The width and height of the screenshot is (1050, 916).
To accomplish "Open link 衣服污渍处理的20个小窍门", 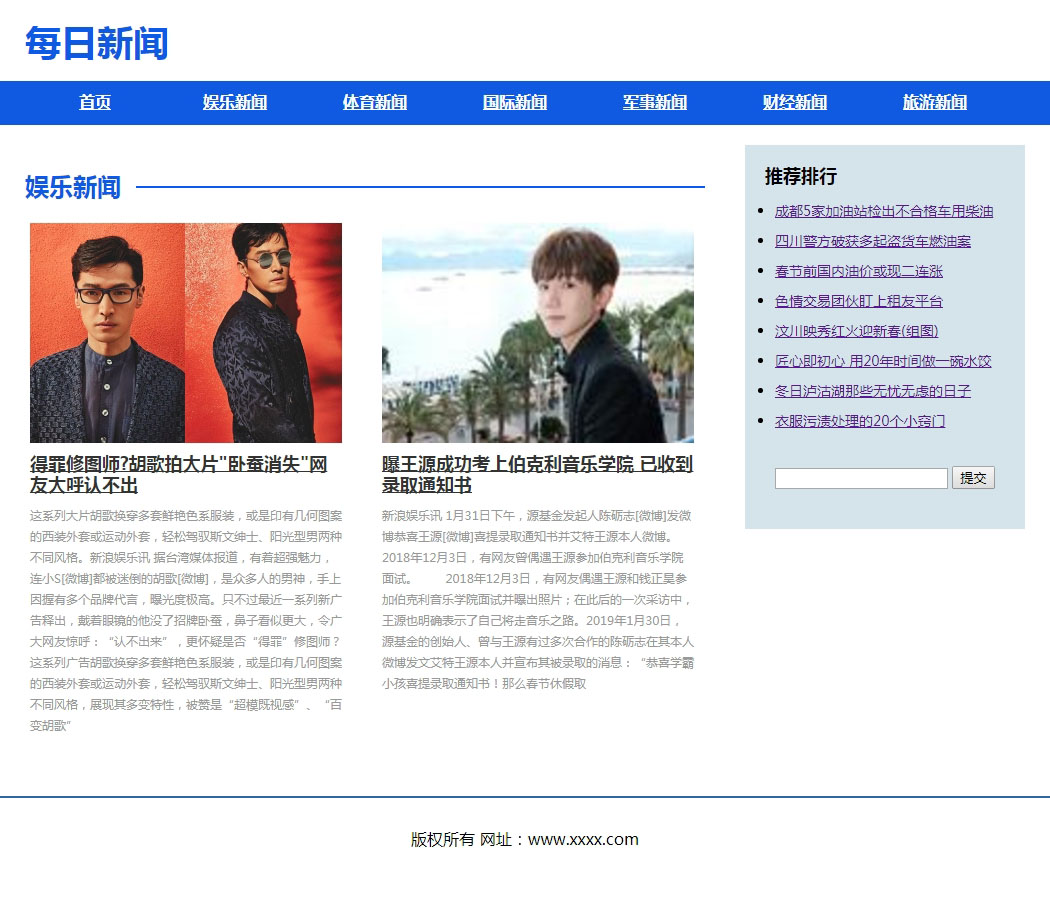I will click(860, 421).
